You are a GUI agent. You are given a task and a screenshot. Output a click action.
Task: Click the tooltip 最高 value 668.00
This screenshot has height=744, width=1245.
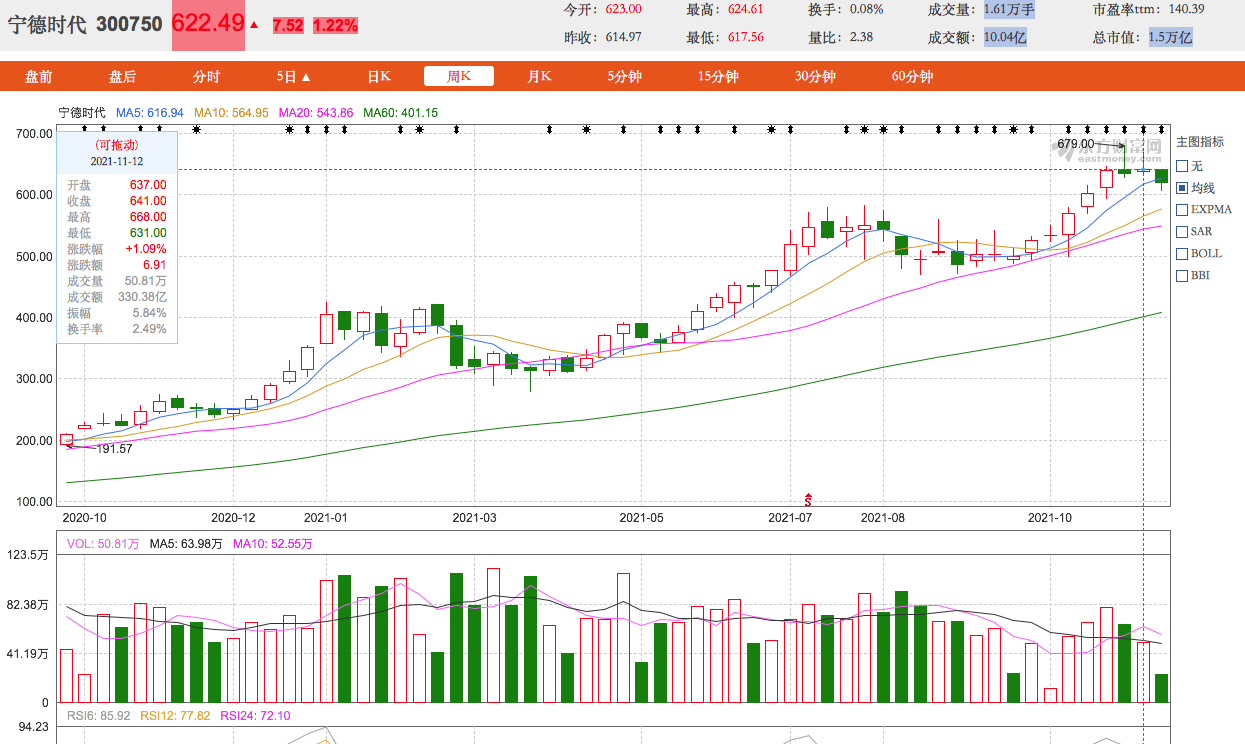(x=148, y=217)
